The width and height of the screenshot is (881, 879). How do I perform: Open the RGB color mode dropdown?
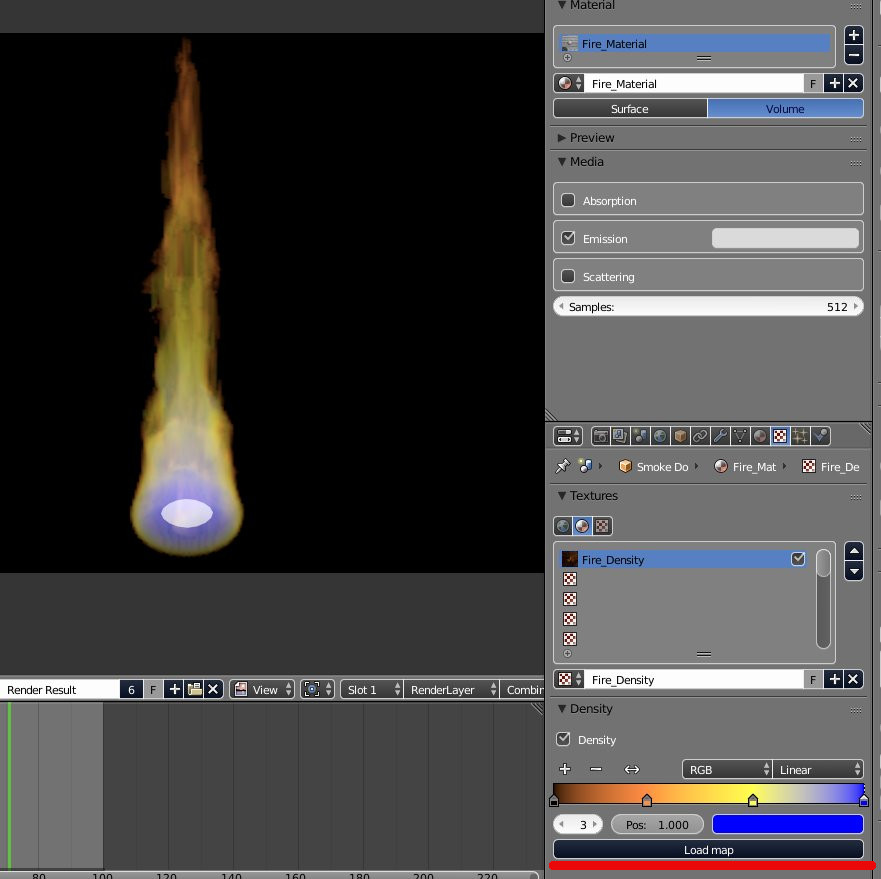(x=726, y=769)
